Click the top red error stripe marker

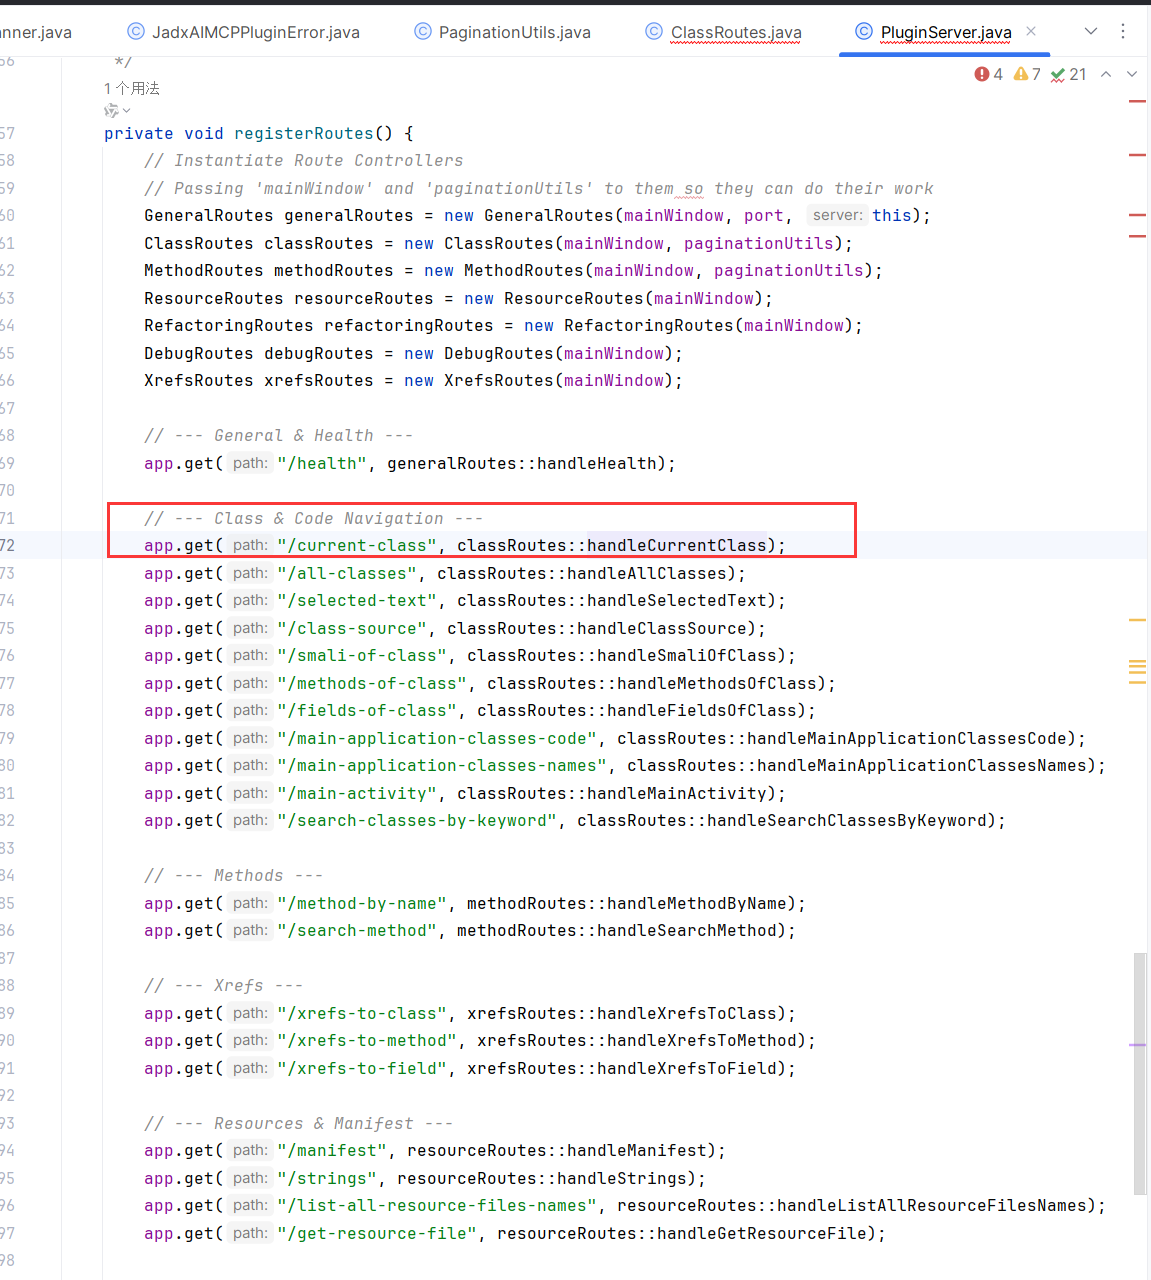tap(1137, 102)
